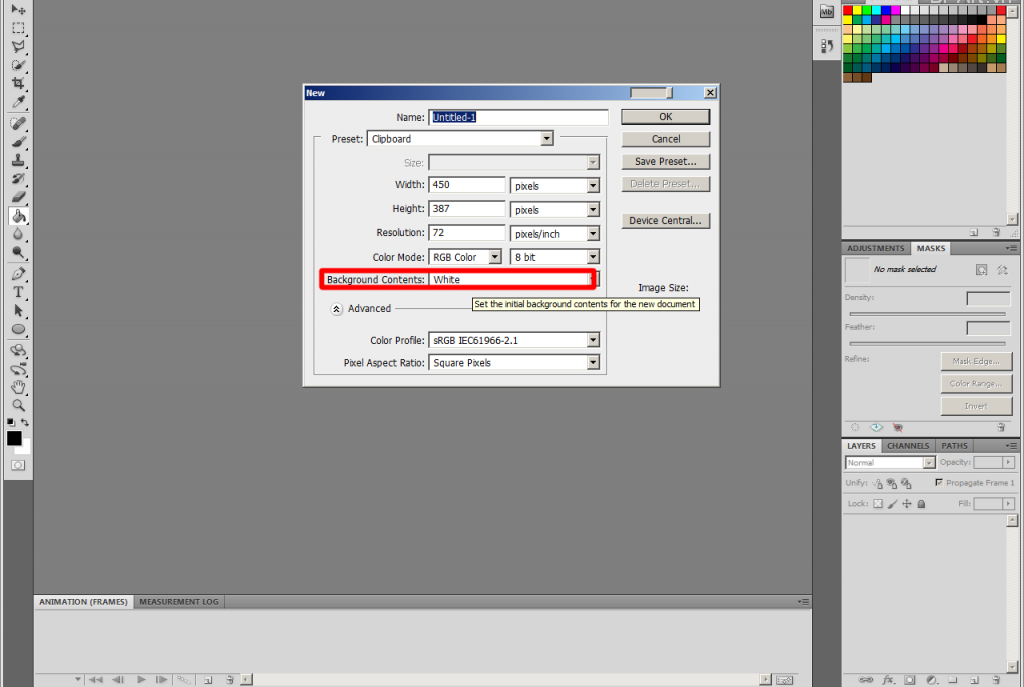The height and width of the screenshot is (687, 1024).
Task: Click the black foreground color swatch
Action: point(14,438)
